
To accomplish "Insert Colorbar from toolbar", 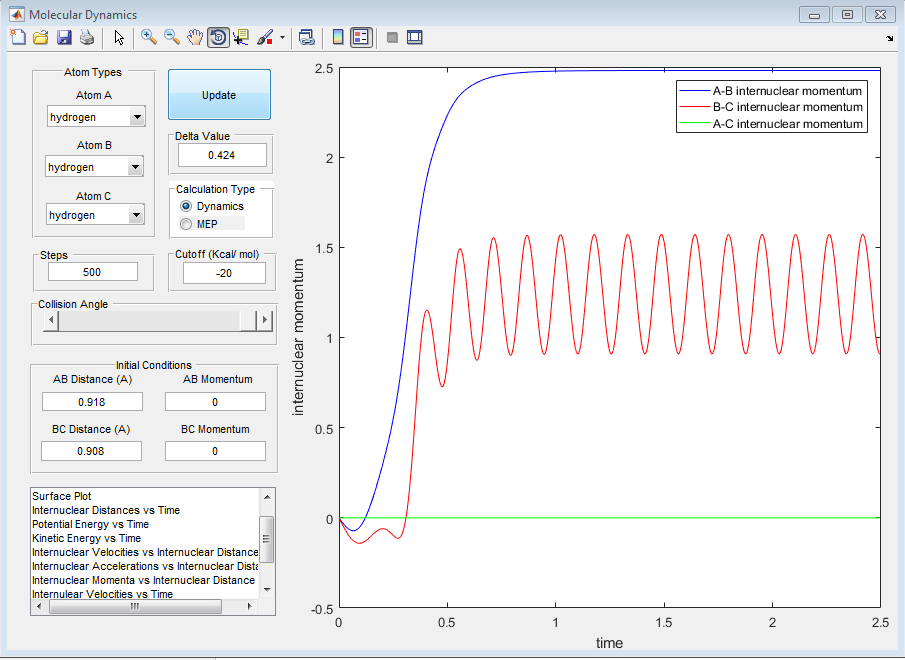I will coord(338,38).
